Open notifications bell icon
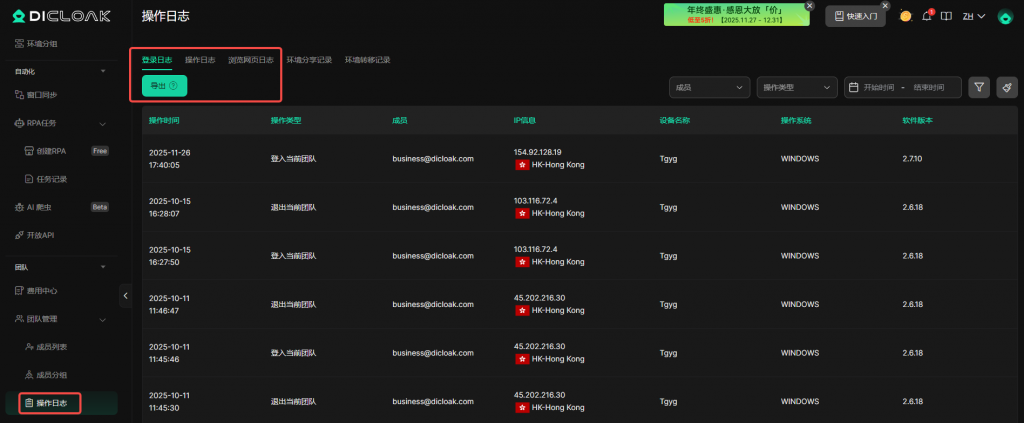This screenshot has height=423, width=1024. pyautogui.click(x=927, y=16)
